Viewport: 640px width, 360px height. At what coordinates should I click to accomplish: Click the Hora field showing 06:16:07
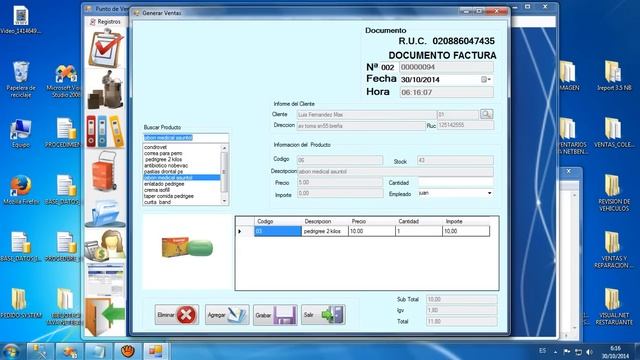pyautogui.click(x=446, y=92)
